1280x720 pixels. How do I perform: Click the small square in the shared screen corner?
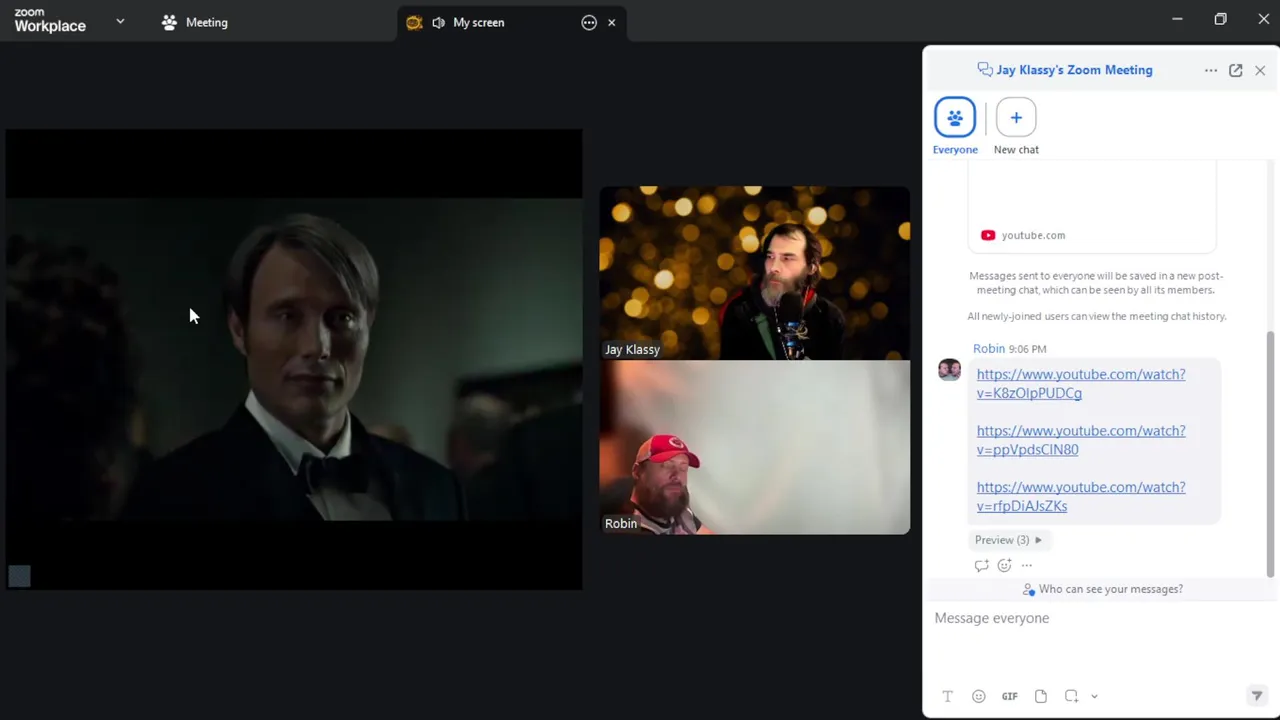pos(20,576)
